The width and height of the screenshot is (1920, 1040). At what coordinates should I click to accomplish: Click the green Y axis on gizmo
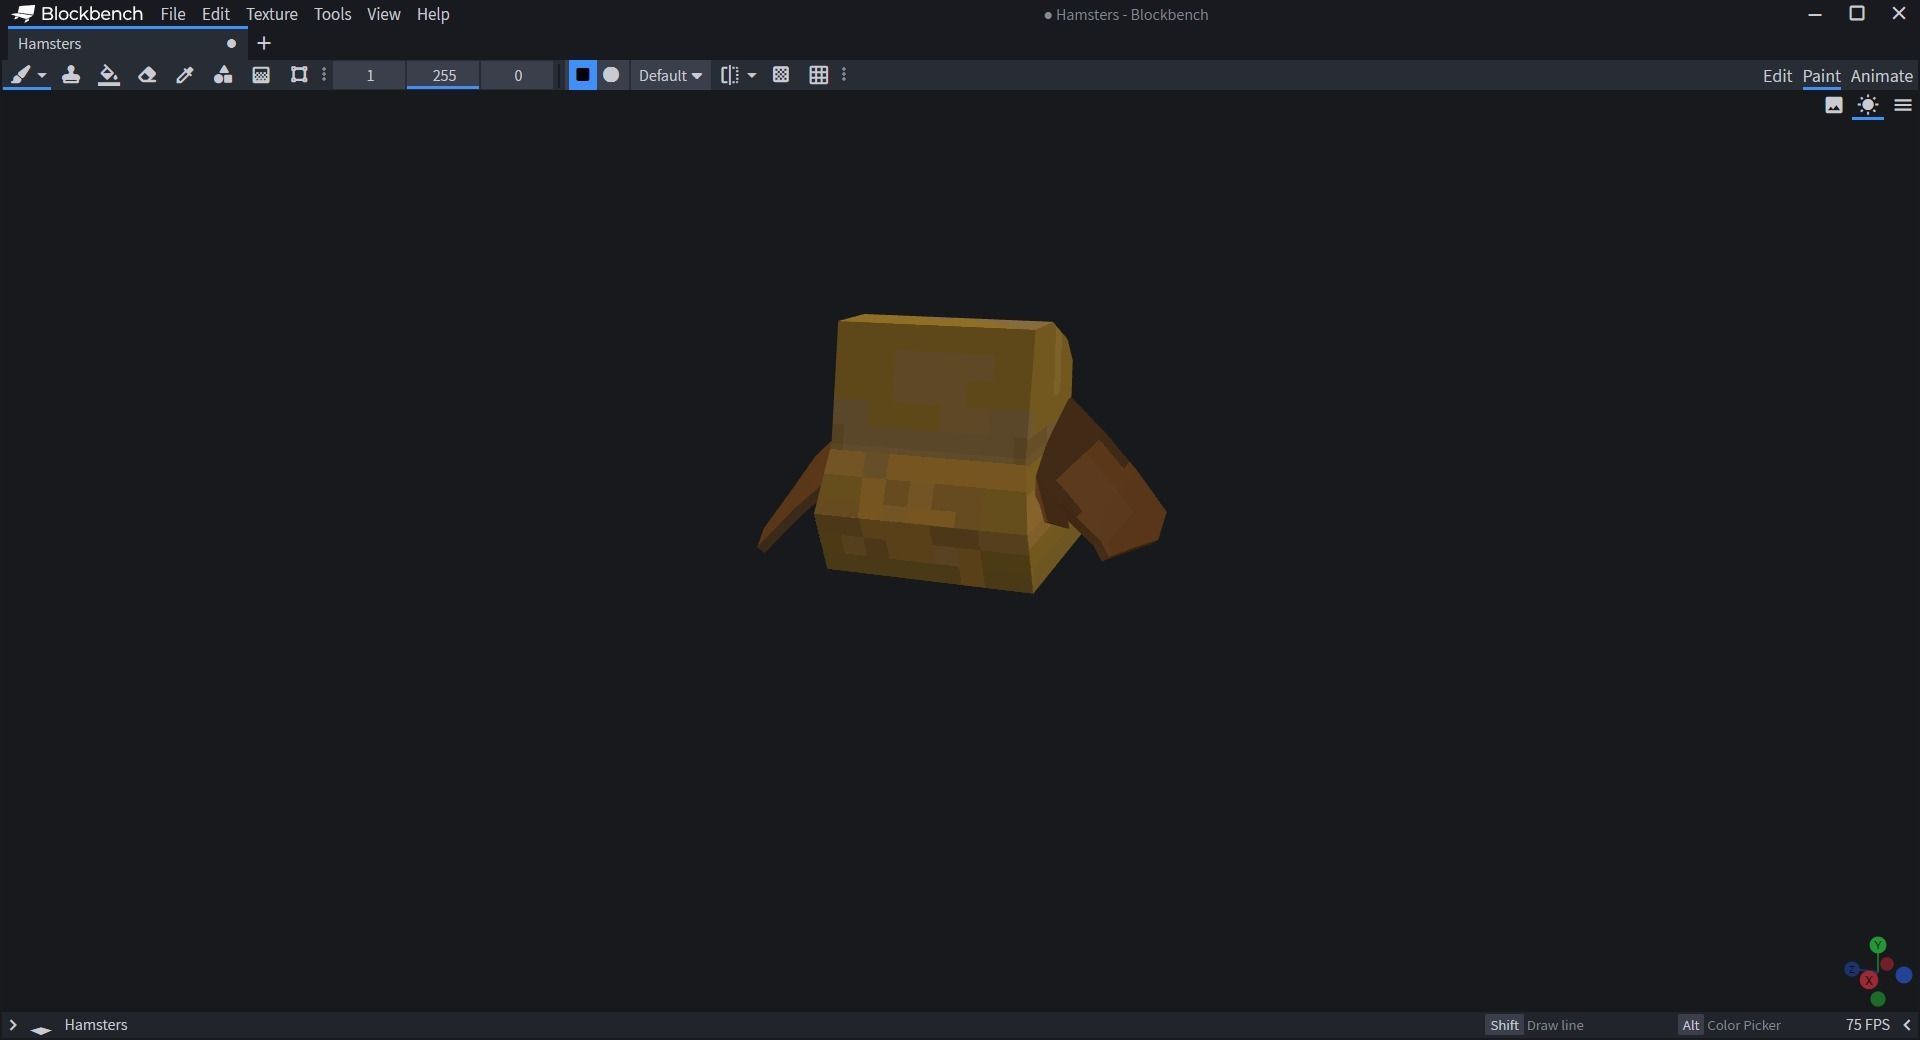[x=1878, y=945]
